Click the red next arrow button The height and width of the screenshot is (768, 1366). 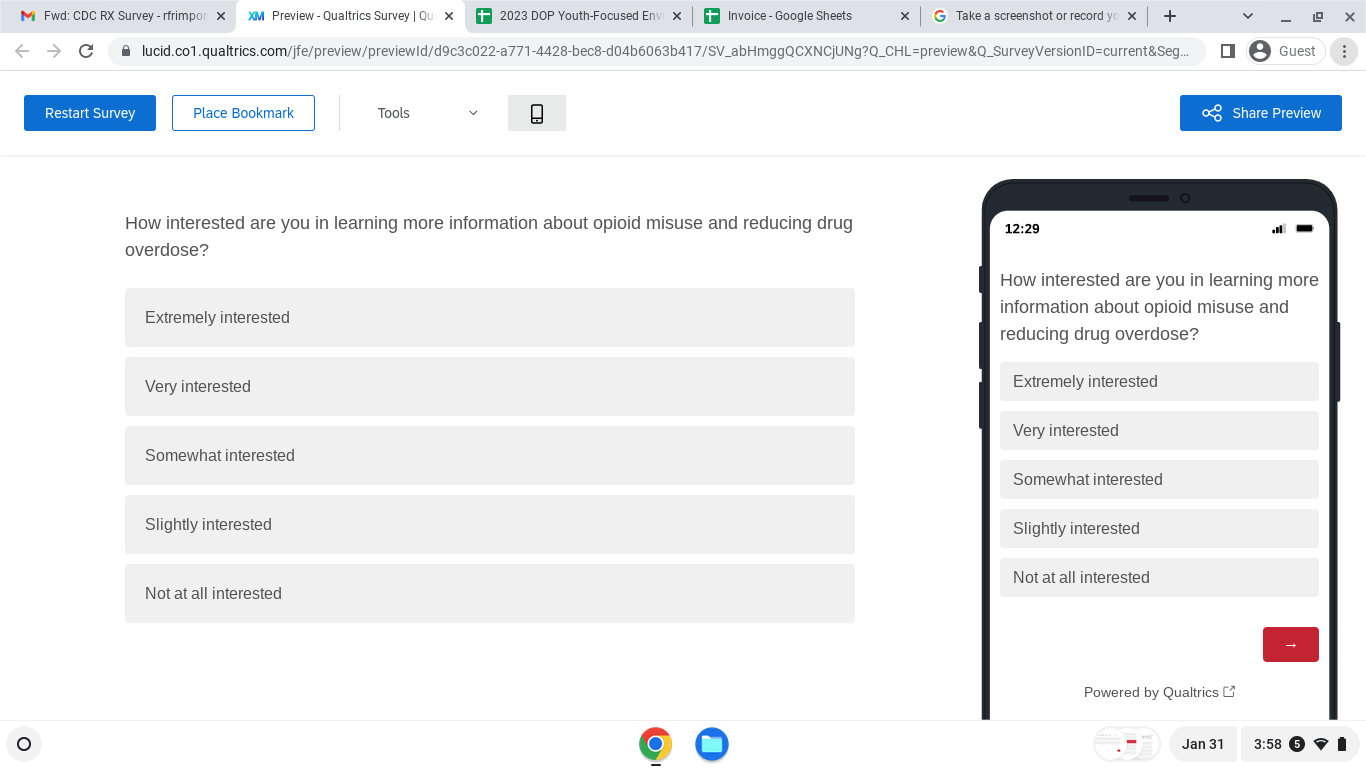1290,645
